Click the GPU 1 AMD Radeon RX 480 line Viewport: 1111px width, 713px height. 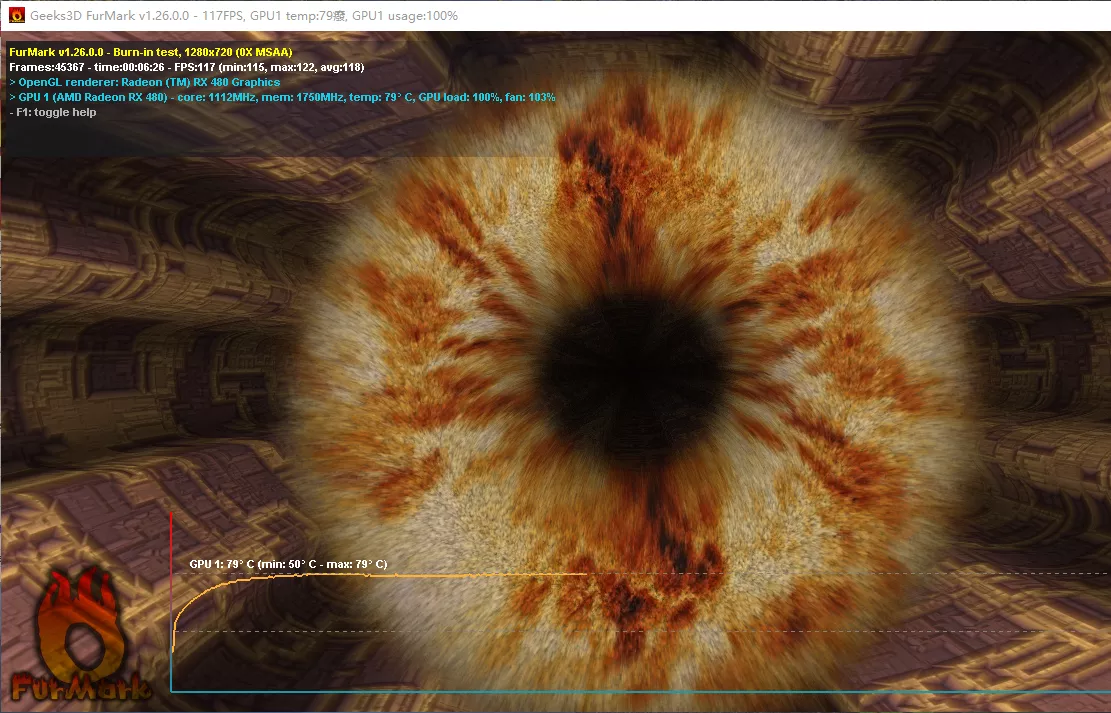pos(281,97)
